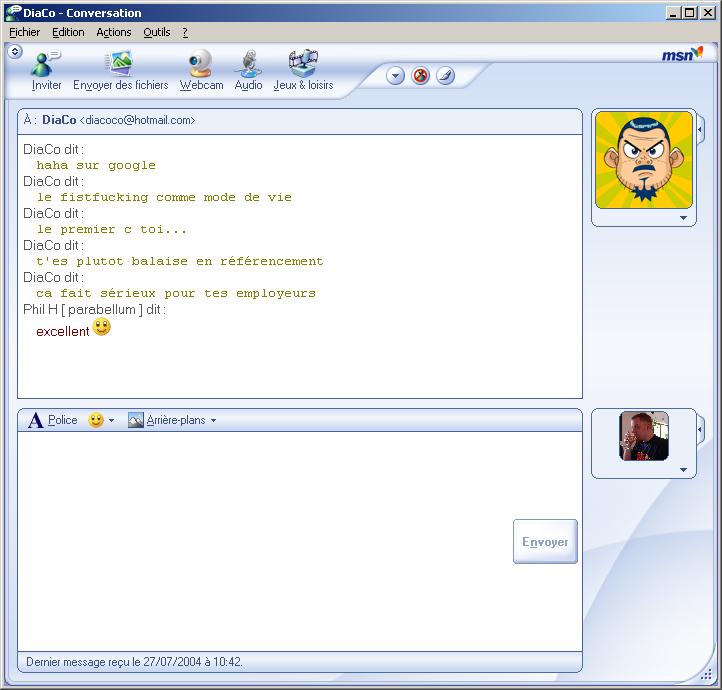Click the contact name DiaCo in header
This screenshot has height=690, width=722.
pos(59,120)
